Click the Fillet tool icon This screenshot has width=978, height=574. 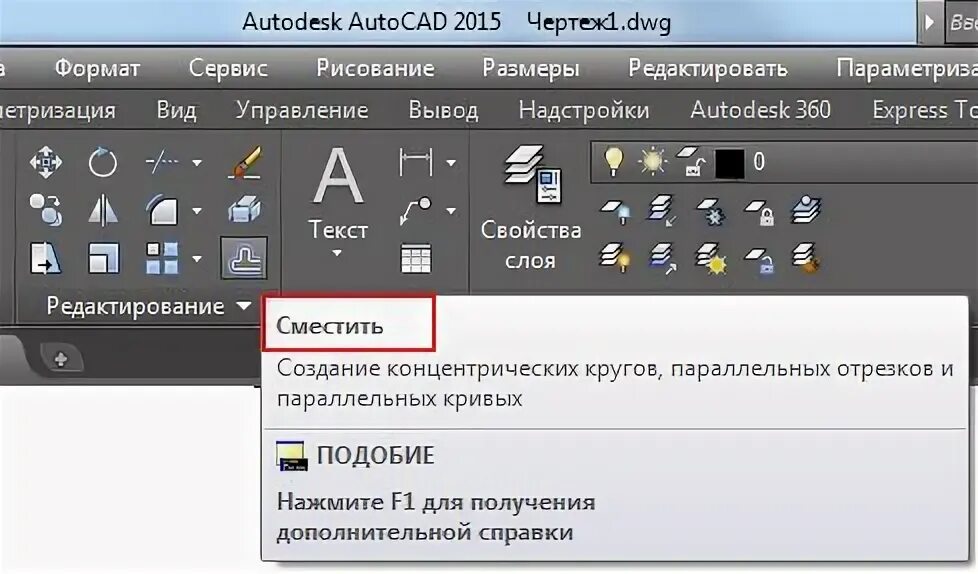[162, 210]
